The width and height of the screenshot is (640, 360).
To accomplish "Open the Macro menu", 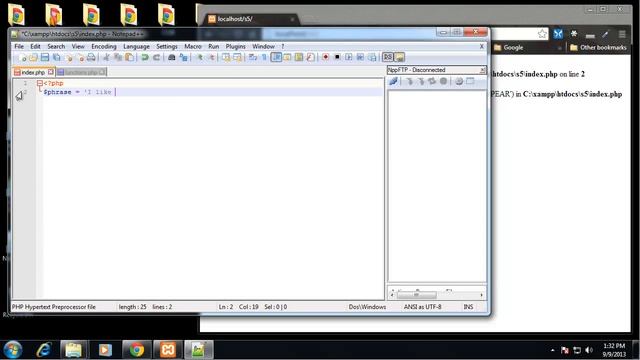I will point(193,47).
